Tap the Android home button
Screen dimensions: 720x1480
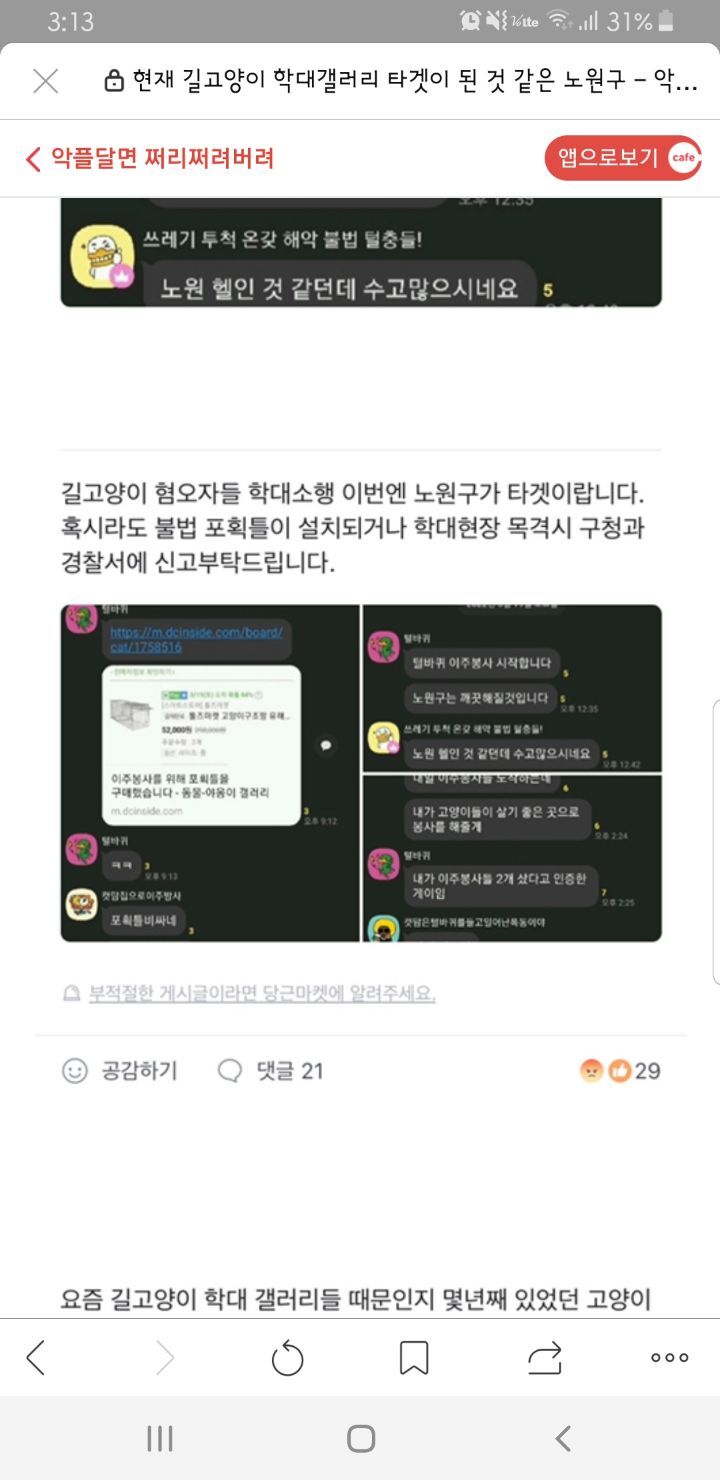[x=361, y=1438]
